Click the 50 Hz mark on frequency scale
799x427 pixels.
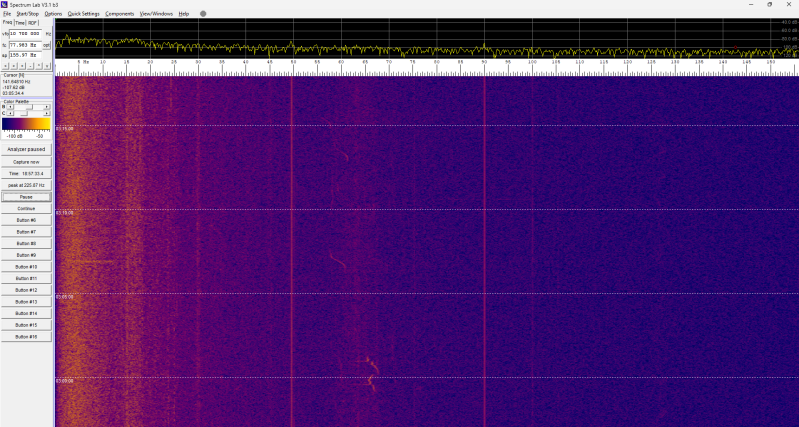[x=294, y=62]
